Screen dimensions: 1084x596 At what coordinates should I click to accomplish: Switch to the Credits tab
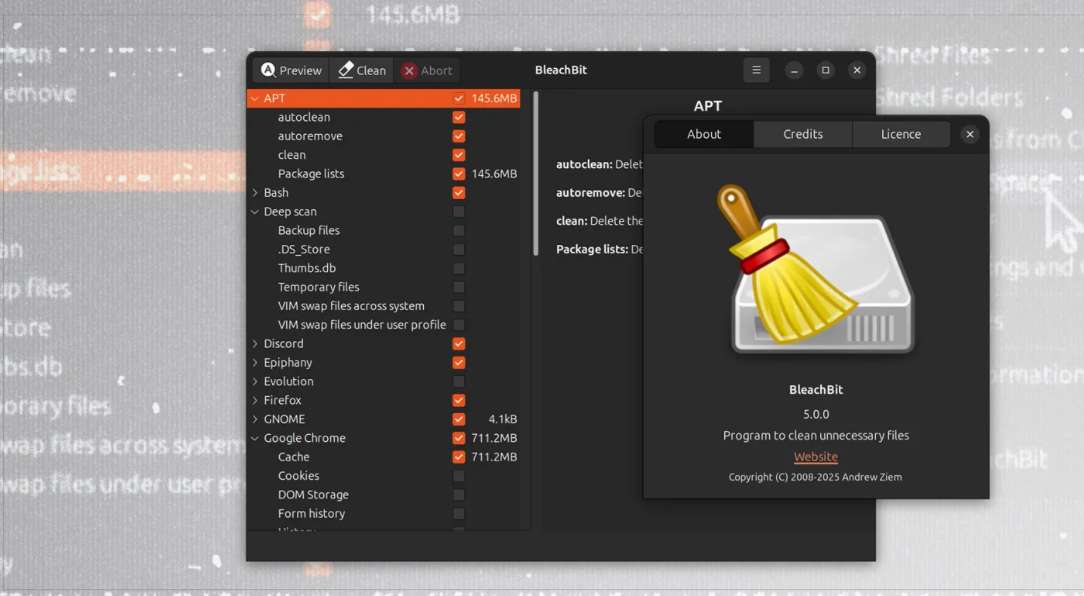tap(803, 134)
